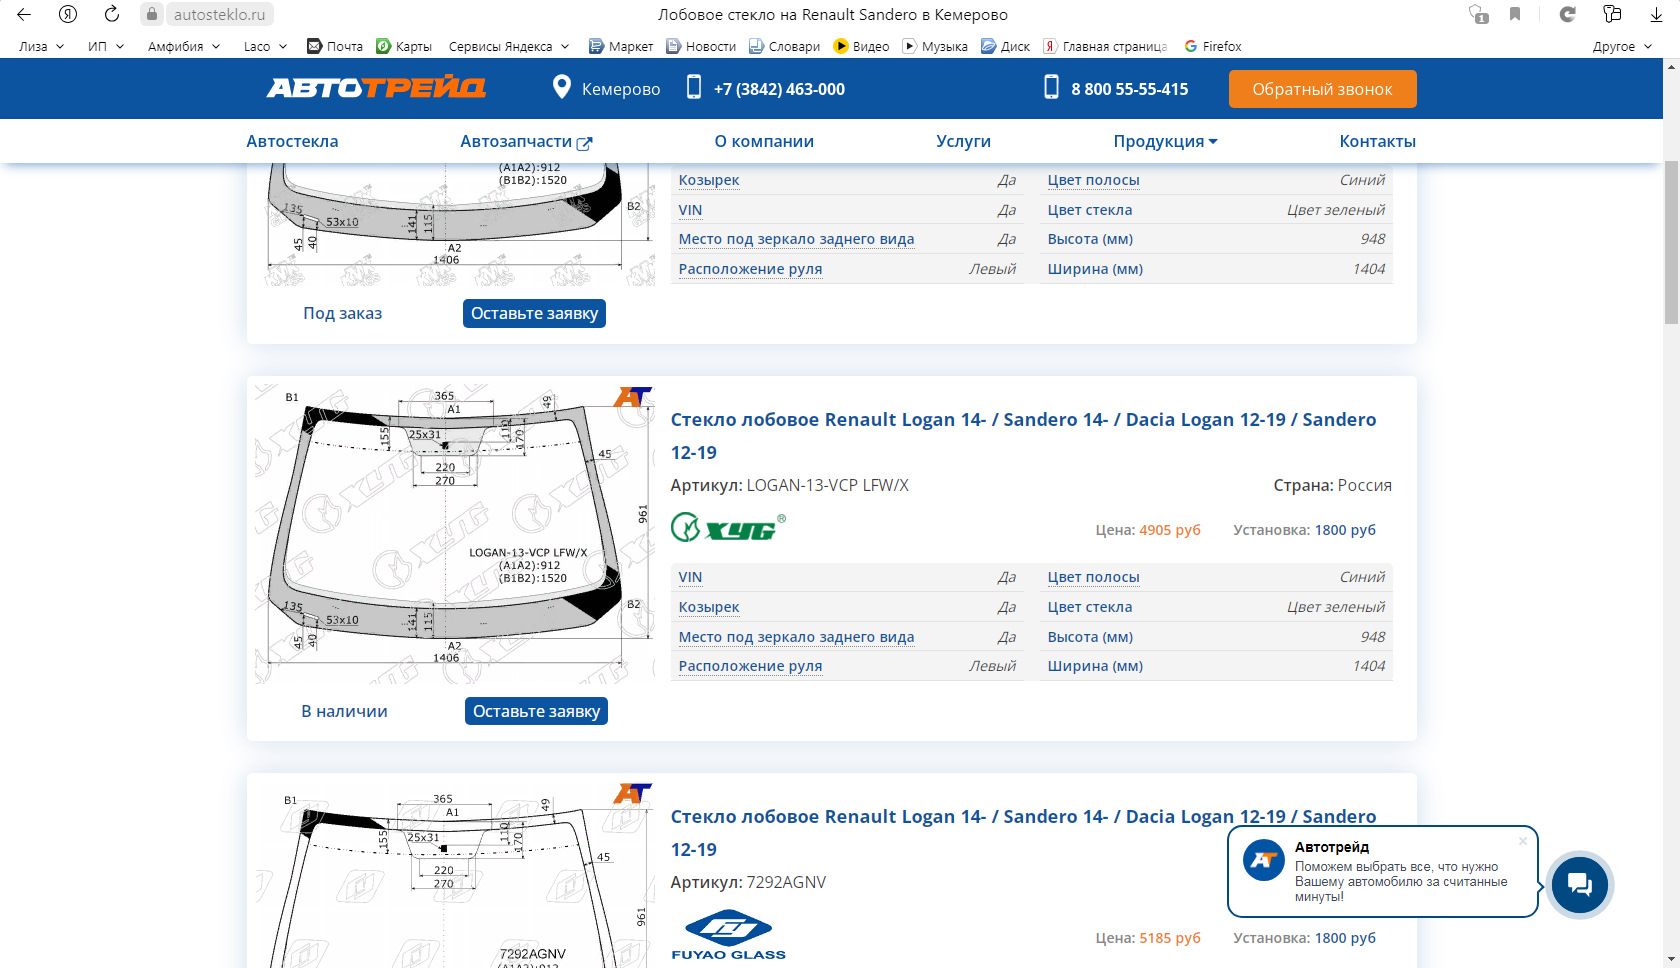Open the Карты bookmark

(404, 46)
